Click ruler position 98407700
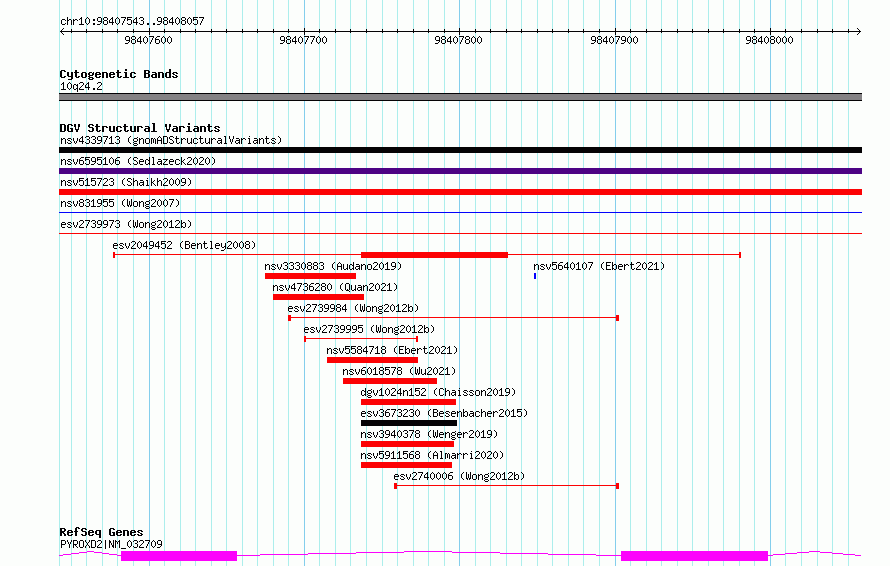Screen dimensions: 890x566 [x=304, y=40]
